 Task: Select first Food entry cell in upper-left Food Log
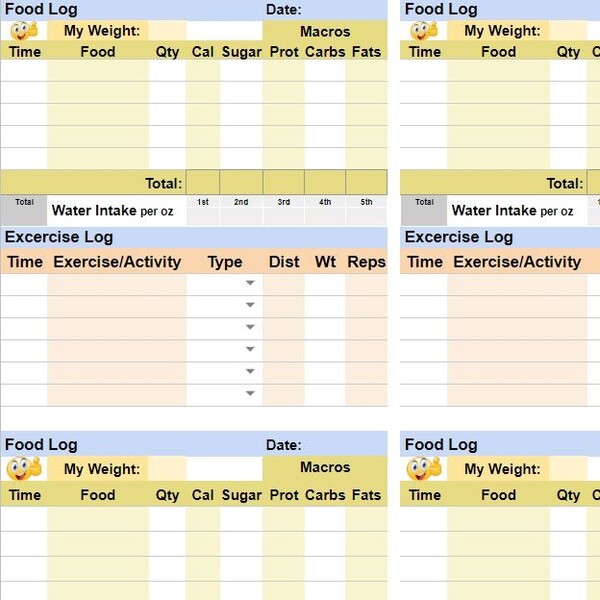98,71
